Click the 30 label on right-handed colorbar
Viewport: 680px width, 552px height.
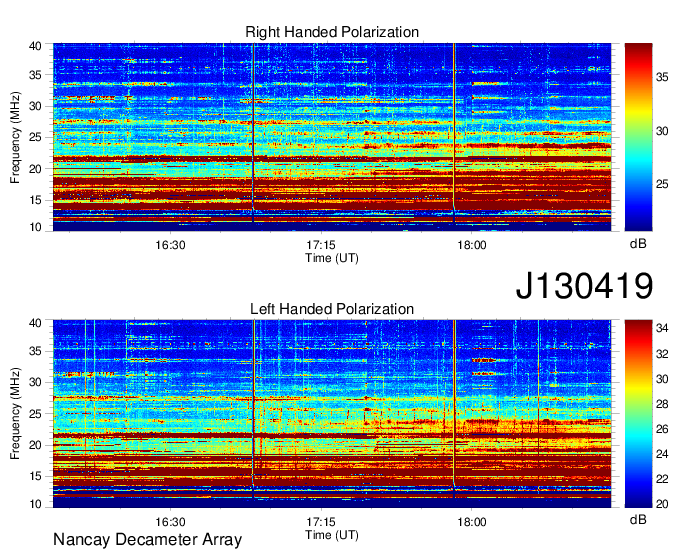pyautogui.click(x=662, y=131)
